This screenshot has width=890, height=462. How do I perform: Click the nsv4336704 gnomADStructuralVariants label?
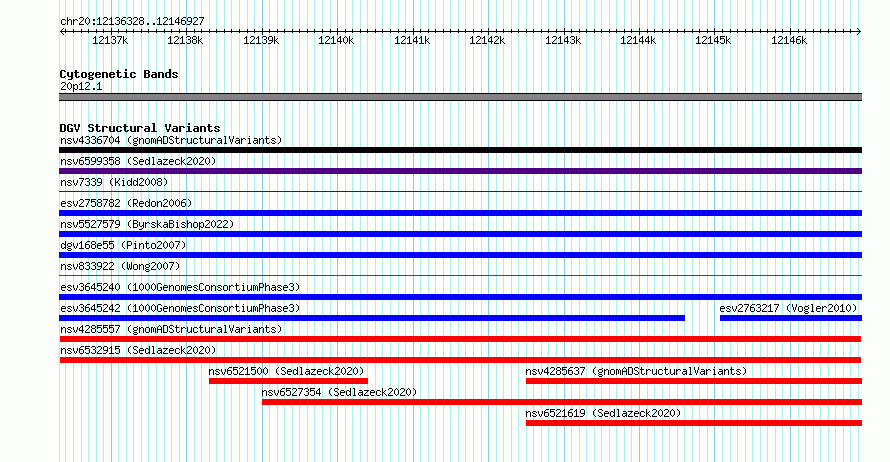[x=171, y=140]
